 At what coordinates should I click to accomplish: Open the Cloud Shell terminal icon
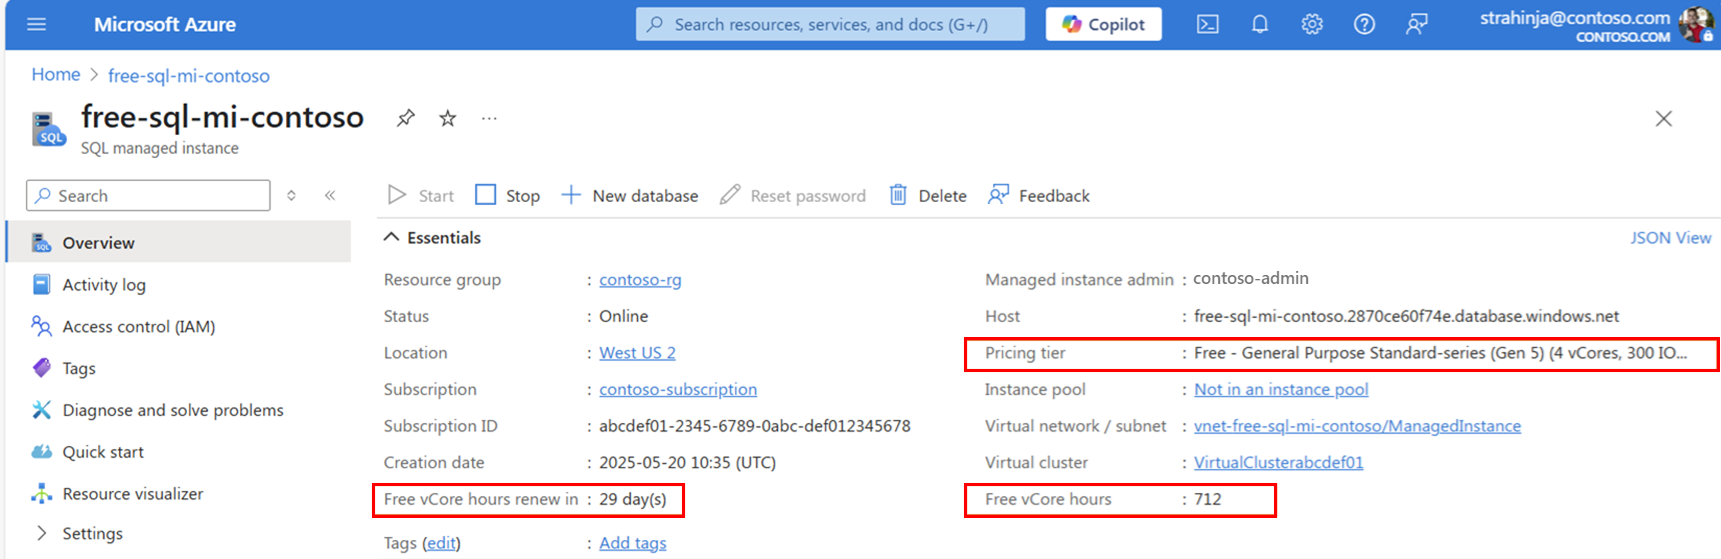coord(1208,24)
